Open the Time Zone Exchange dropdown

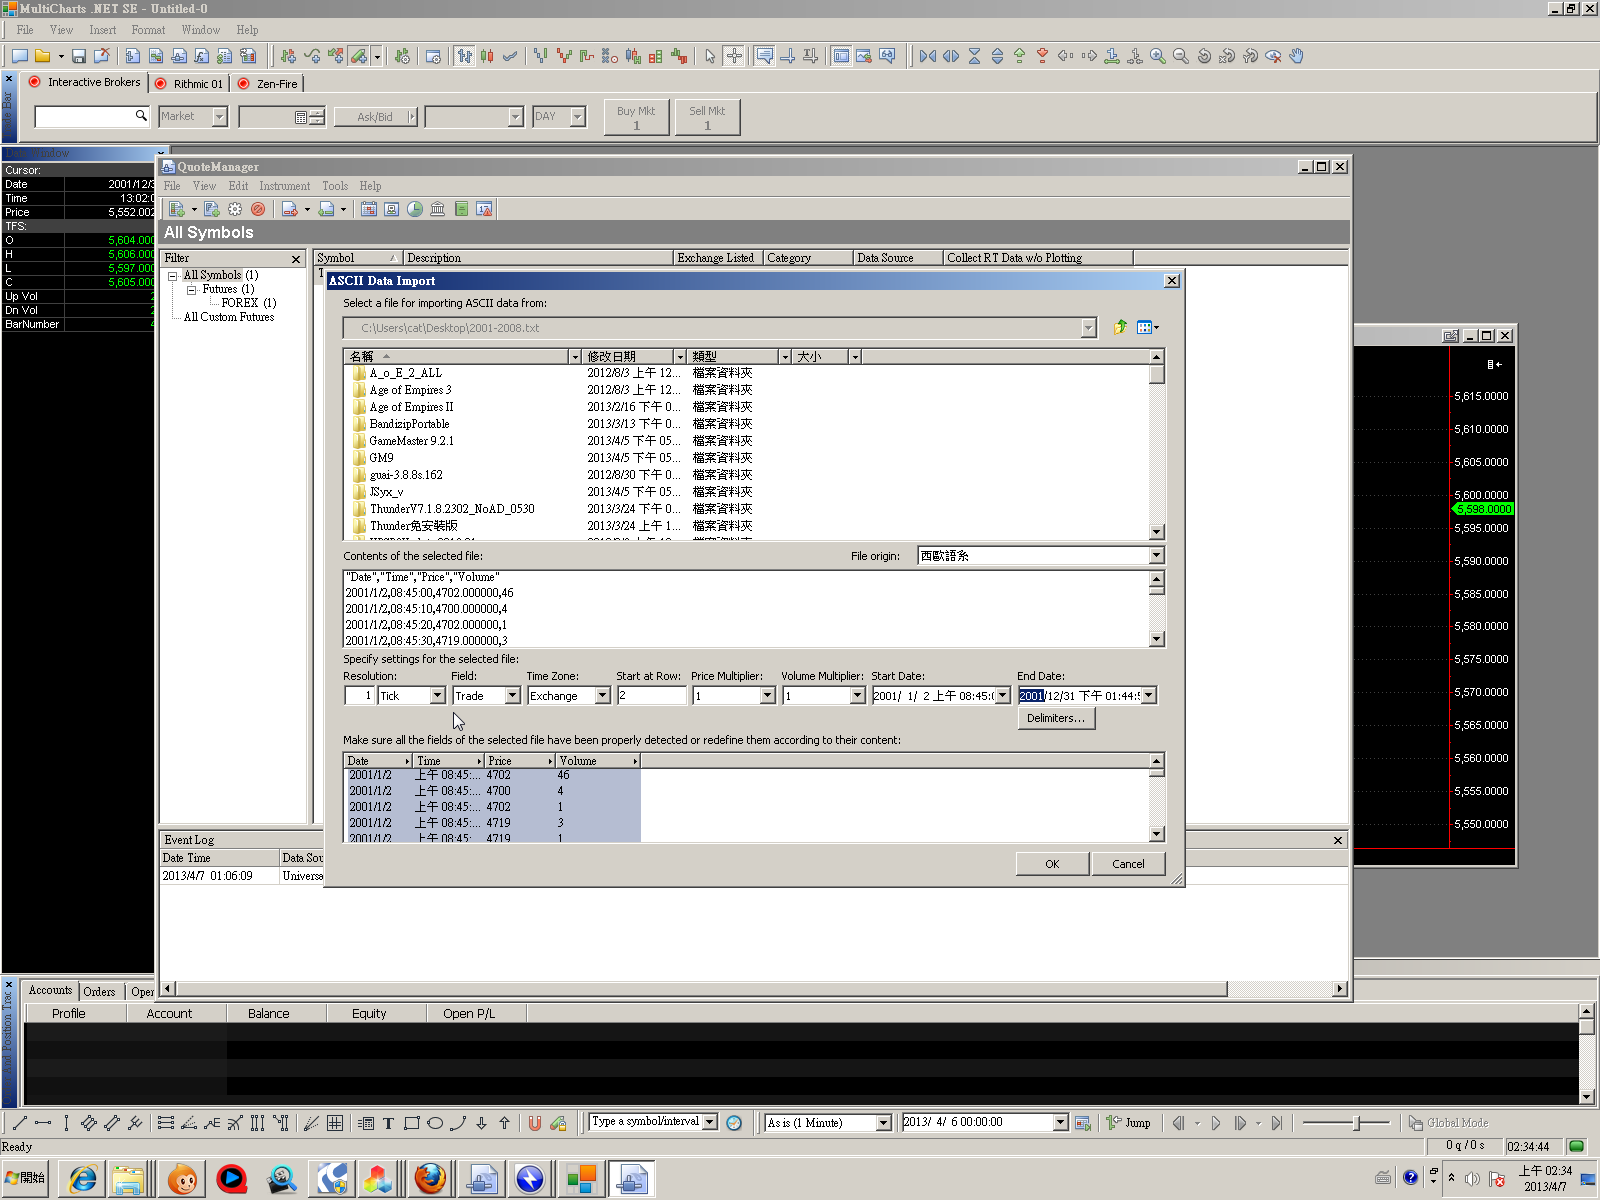click(602, 696)
